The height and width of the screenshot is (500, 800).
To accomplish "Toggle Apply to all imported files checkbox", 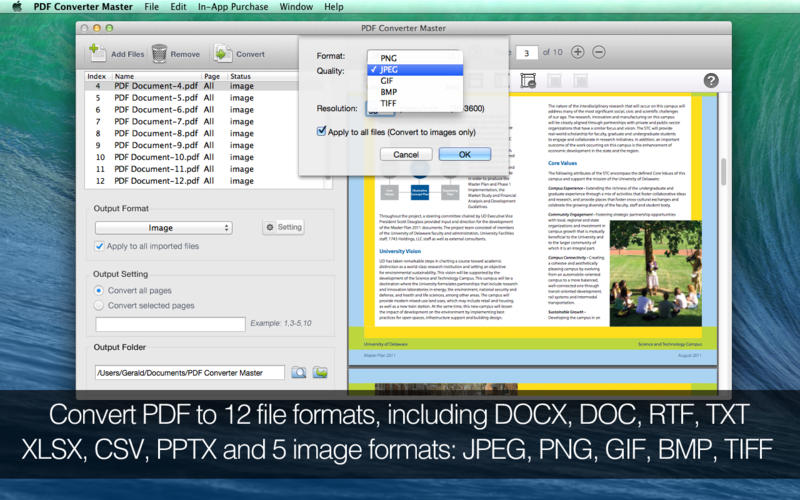I will pos(99,246).
